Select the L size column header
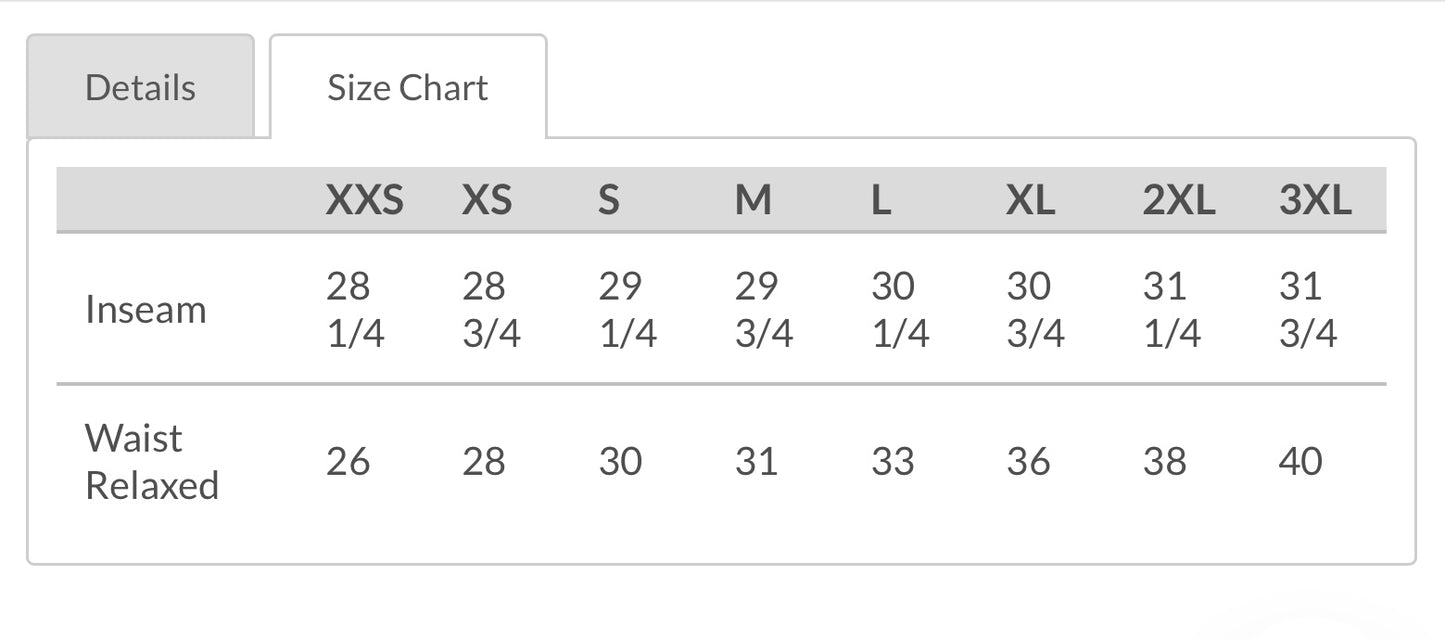This screenshot has width=1445, height=639. [x=880, y=201]
